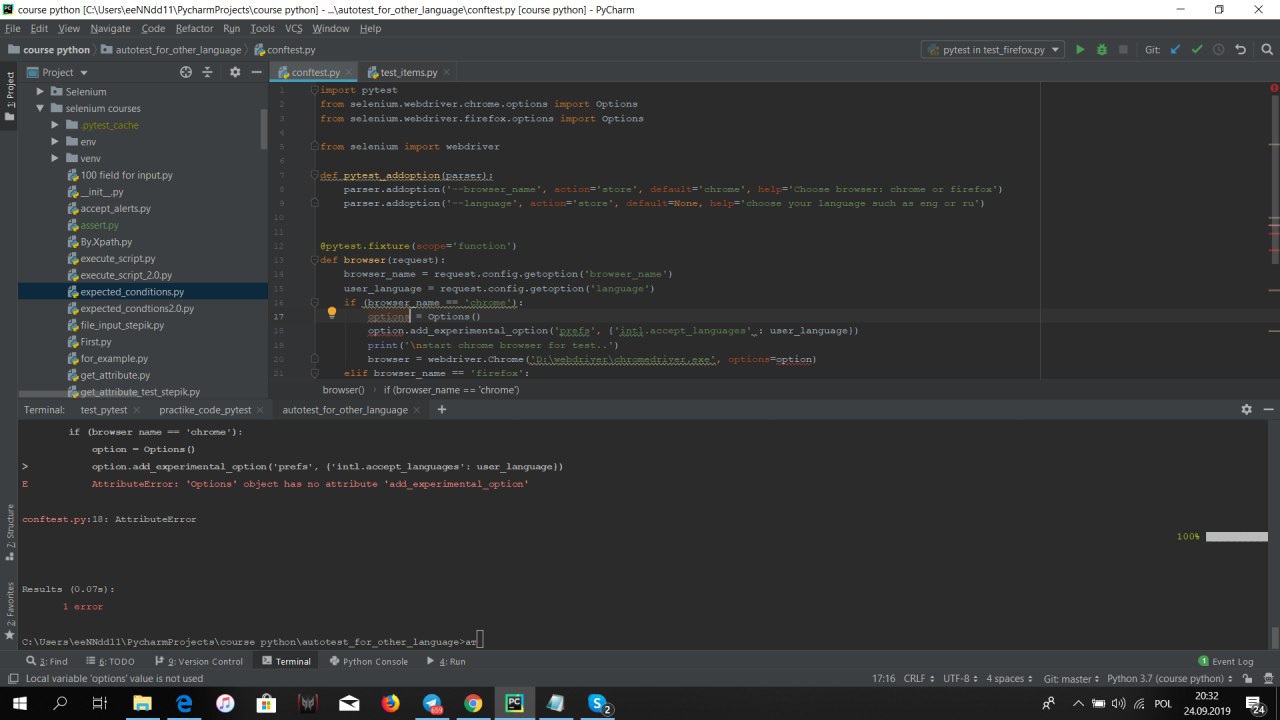1280x720 pixels.
Task: Expand the venv folder
Action: (x=56, y=158)
